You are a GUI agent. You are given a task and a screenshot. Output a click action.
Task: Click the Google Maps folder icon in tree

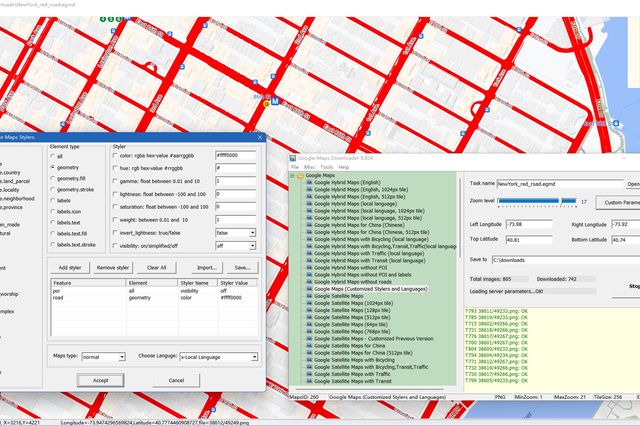click(300, 175)
